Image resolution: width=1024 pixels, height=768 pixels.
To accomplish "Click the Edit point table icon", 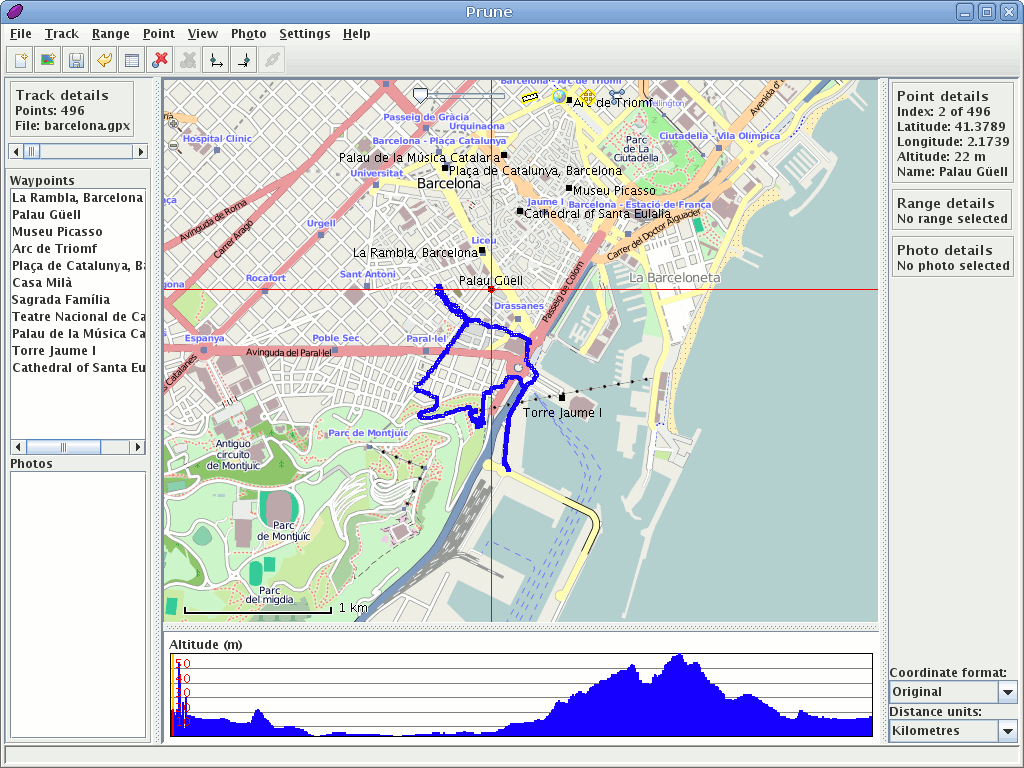I will pyautogui.click(x=133, y=61).
